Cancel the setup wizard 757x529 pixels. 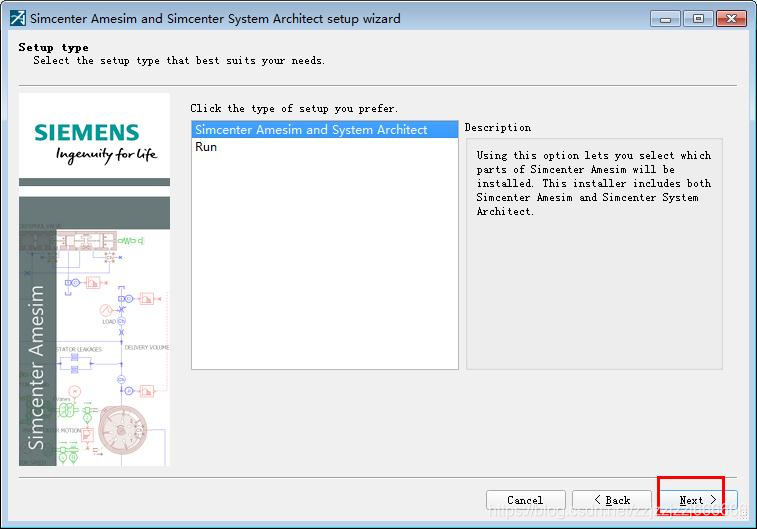[x=525, y=500]
